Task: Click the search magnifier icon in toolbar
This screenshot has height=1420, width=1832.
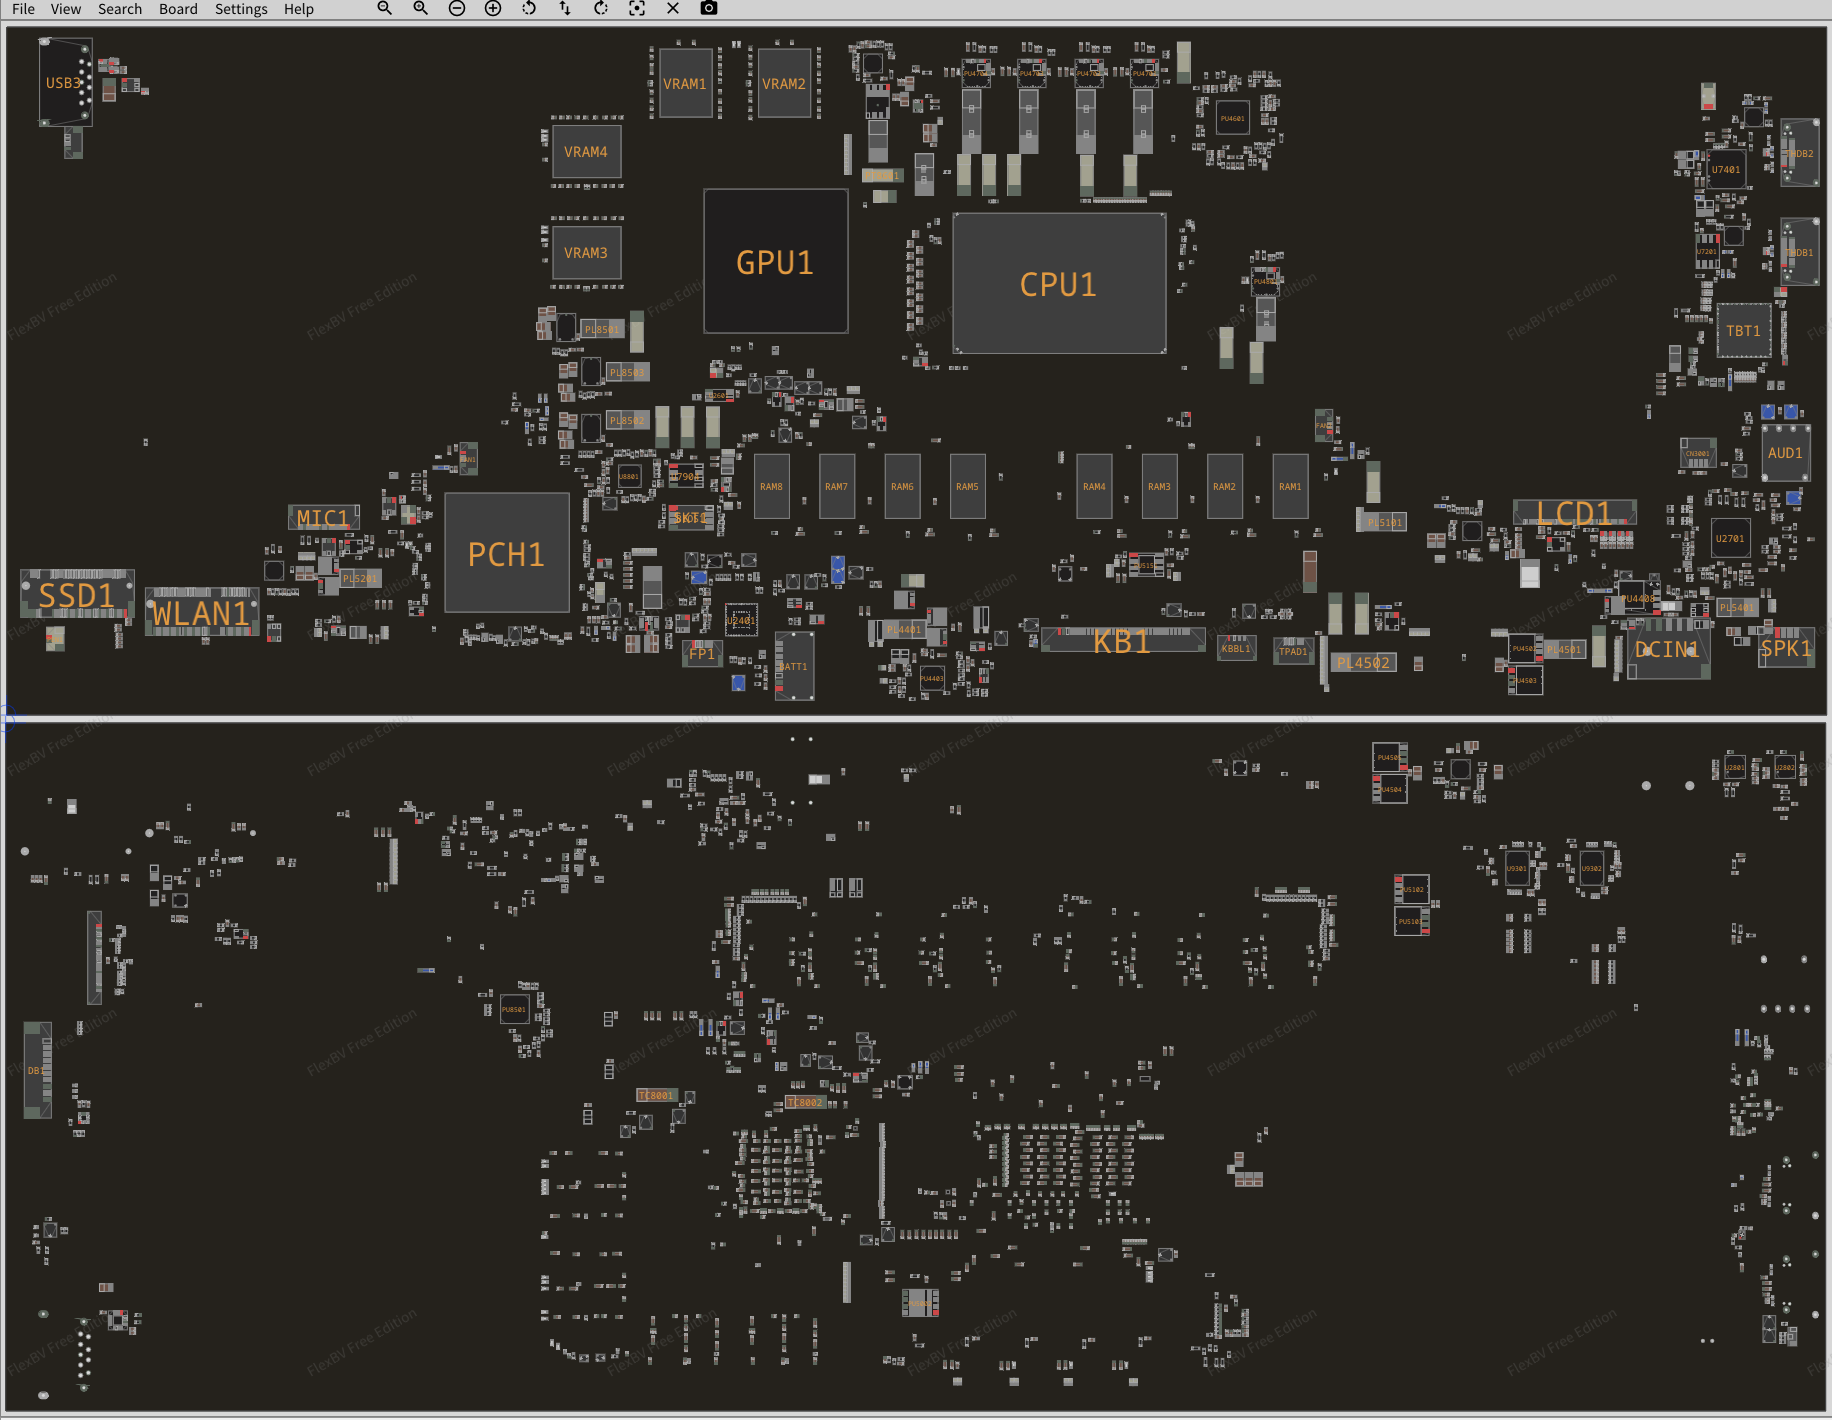Action: (384, 8)
